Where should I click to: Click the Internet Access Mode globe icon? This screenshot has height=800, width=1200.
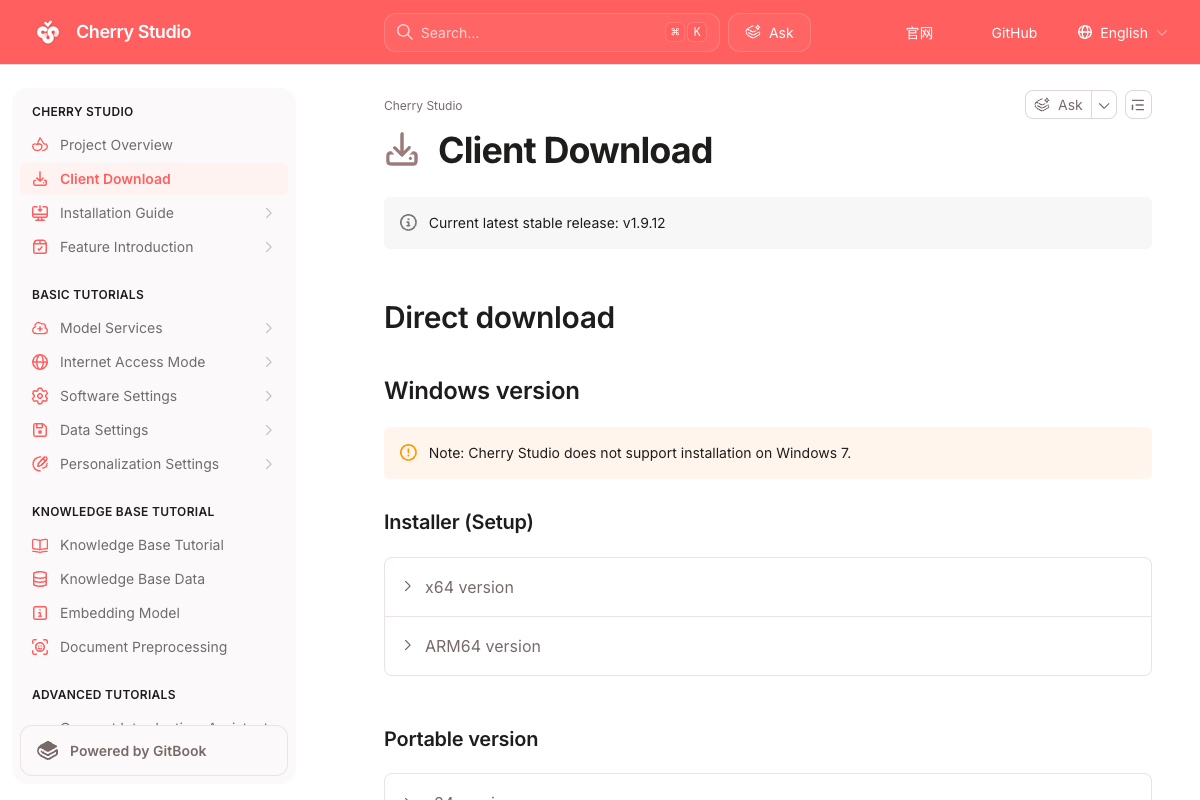[x=40, y=362]
